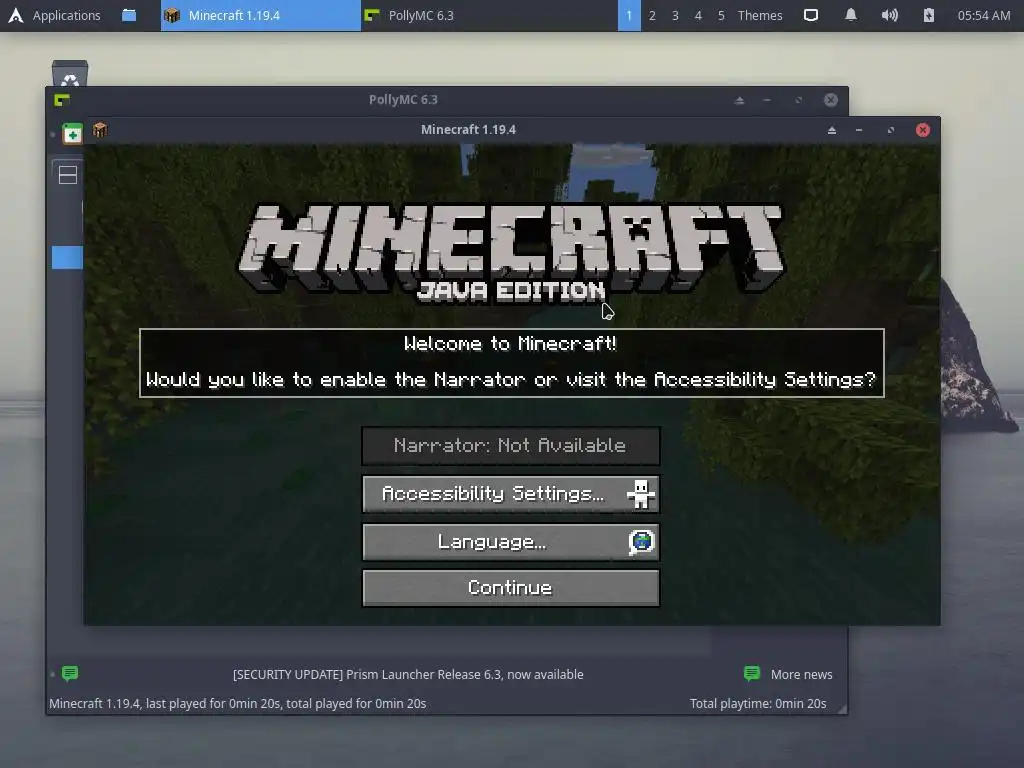Screen dimensions: 1024x768
Task: Maximize the PollyMC 6.3 window
Action: (x=799, y=100)
